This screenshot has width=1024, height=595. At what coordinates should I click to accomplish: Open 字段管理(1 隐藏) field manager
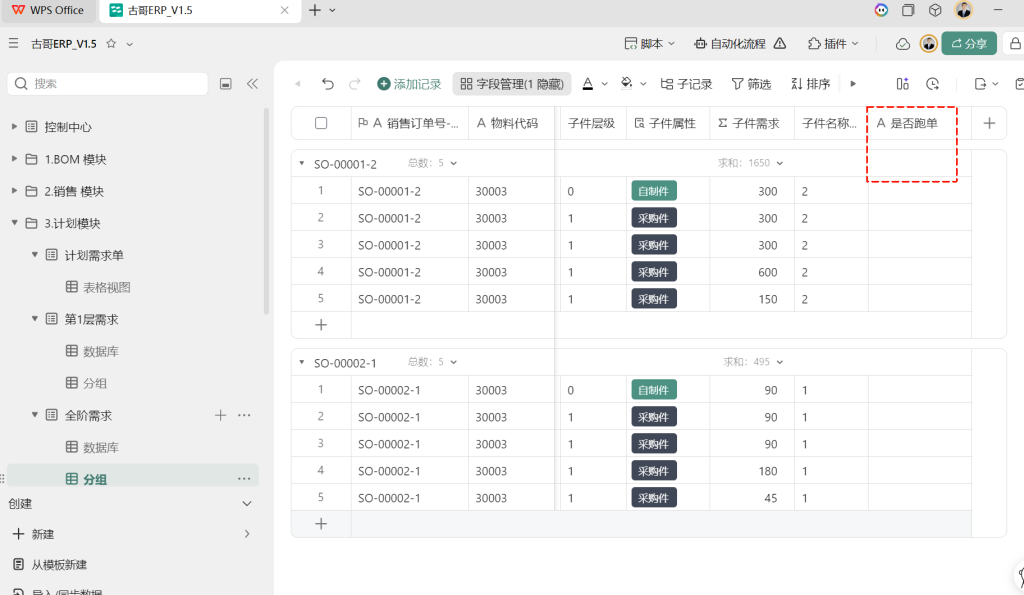(512, 84)
